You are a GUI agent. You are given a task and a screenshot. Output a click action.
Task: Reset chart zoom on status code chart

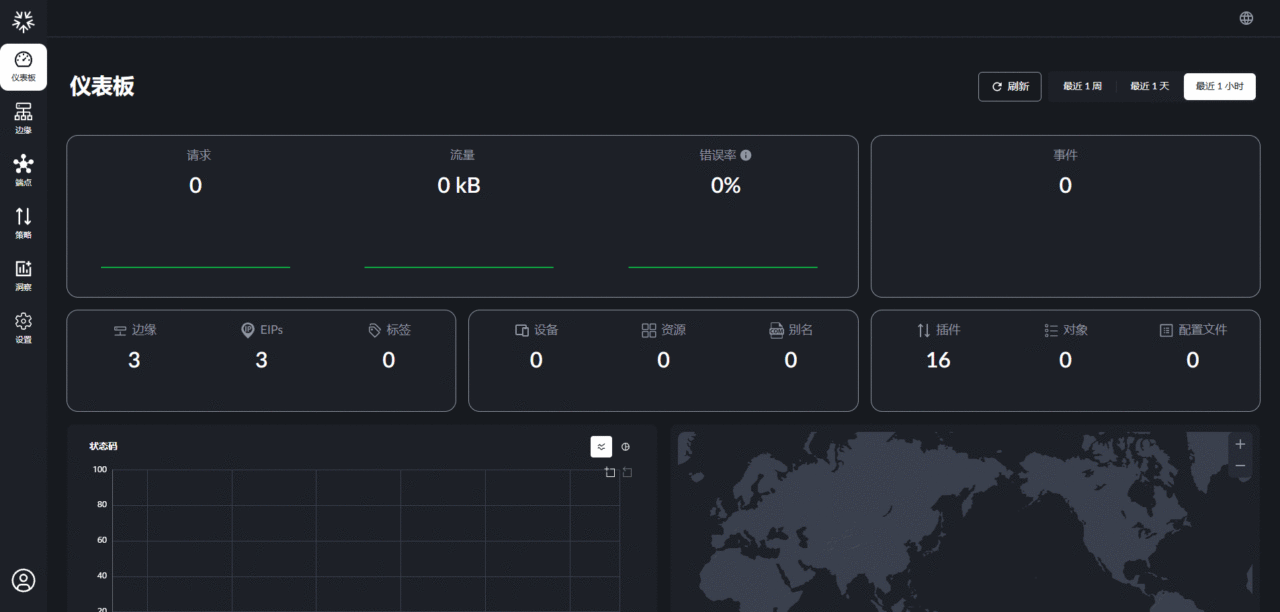627,472
